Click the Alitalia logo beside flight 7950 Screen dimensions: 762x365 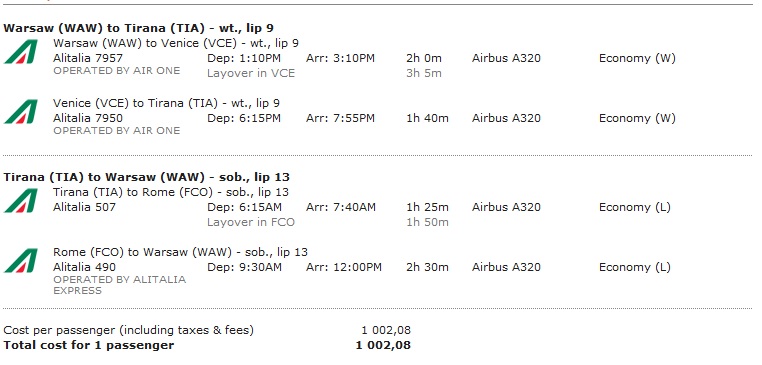click(x=21, y=112)
